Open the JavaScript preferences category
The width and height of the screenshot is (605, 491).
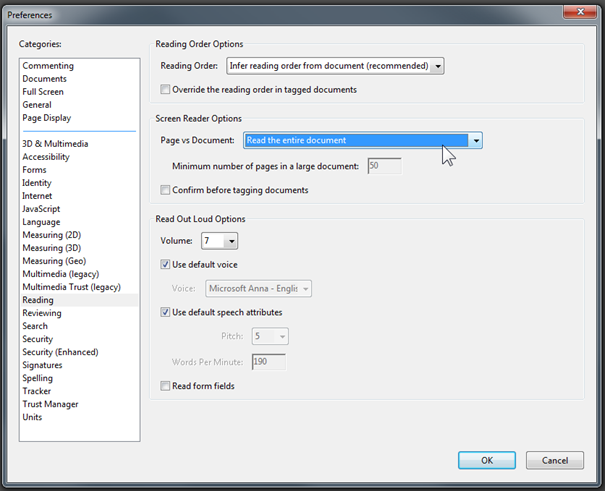(x=44, y=209)
